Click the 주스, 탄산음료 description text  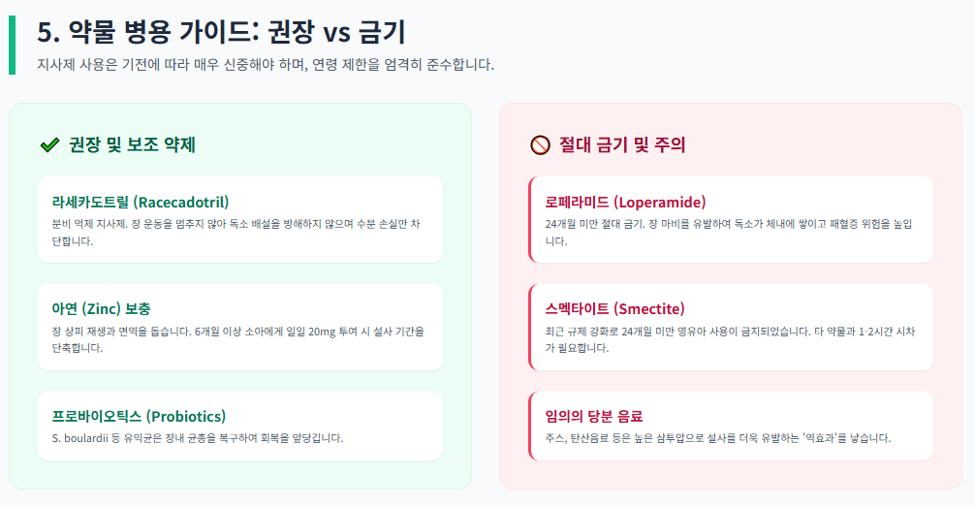(x=718, y=439)
